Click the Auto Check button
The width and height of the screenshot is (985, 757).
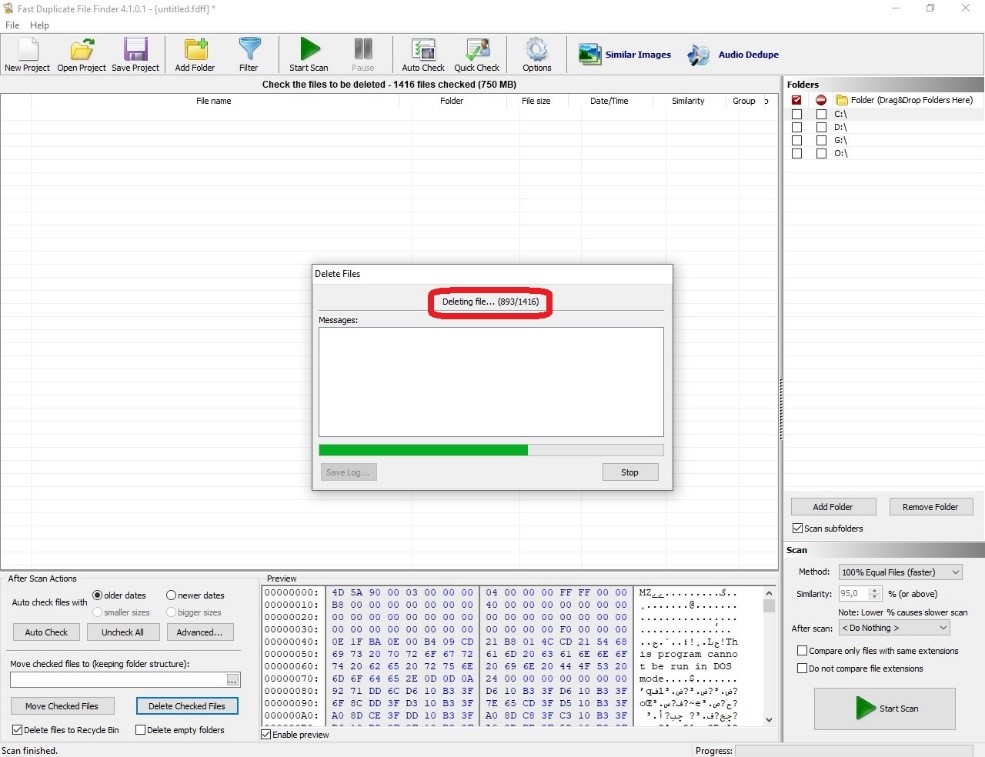point(46,632)
